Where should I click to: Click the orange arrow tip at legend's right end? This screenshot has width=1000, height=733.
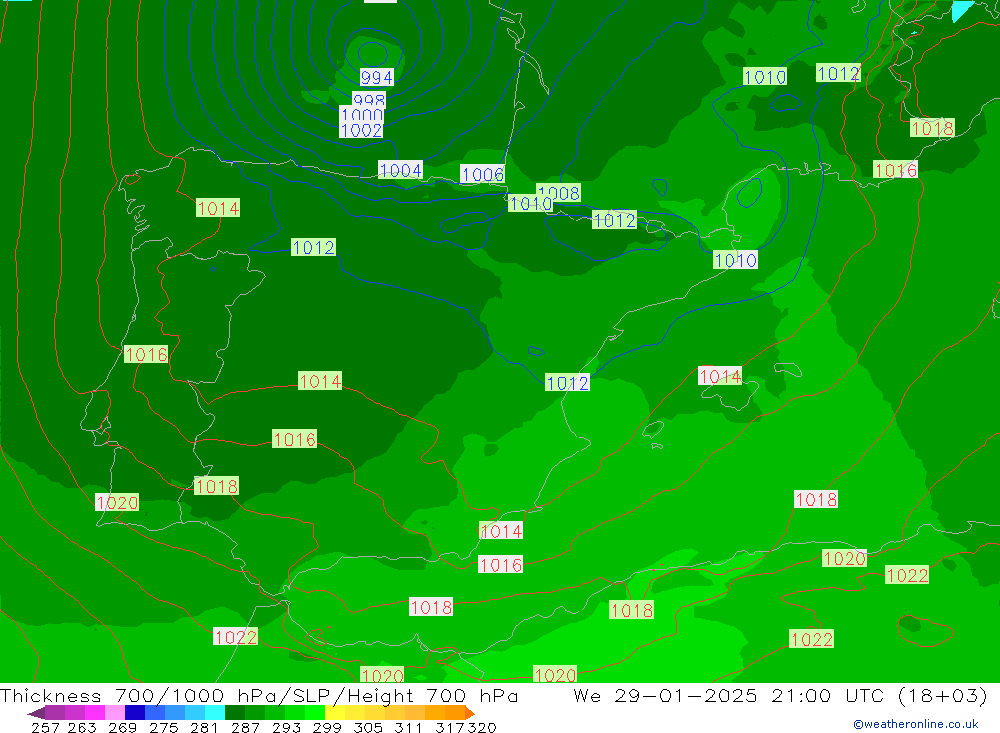(470, 713)
